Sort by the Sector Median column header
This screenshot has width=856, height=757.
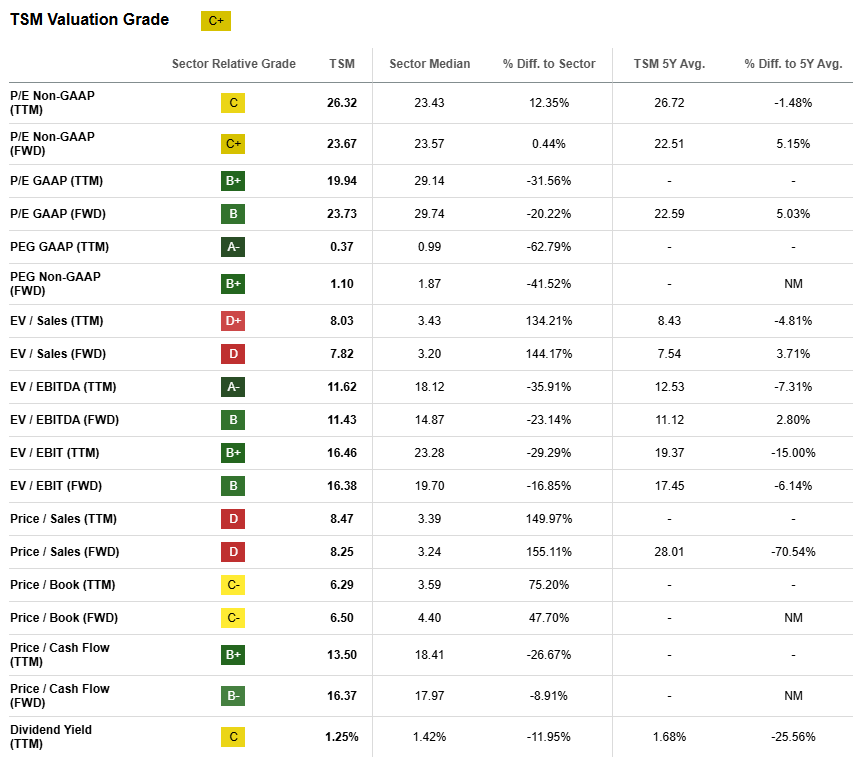tap(428, 62)
